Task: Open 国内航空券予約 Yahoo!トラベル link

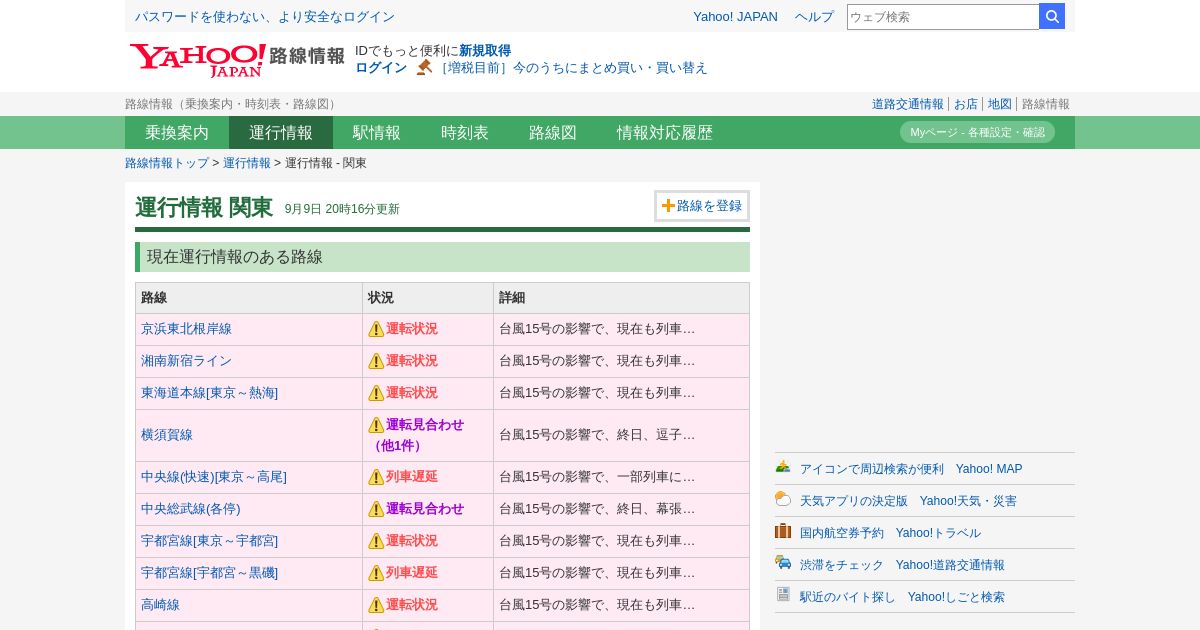Action: (x=890, y=533)
